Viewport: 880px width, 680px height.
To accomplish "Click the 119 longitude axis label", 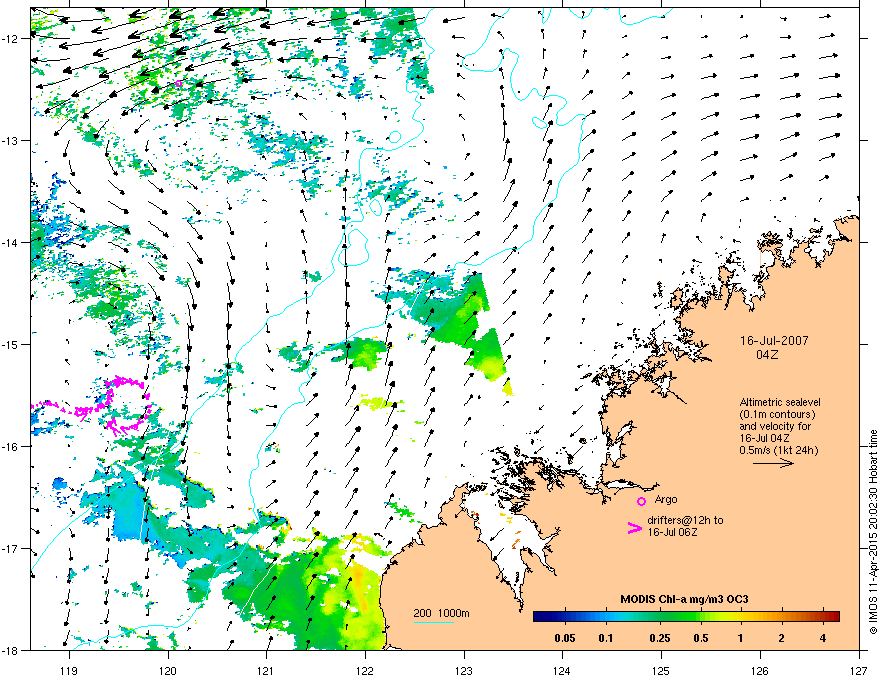I will point(69,670).
